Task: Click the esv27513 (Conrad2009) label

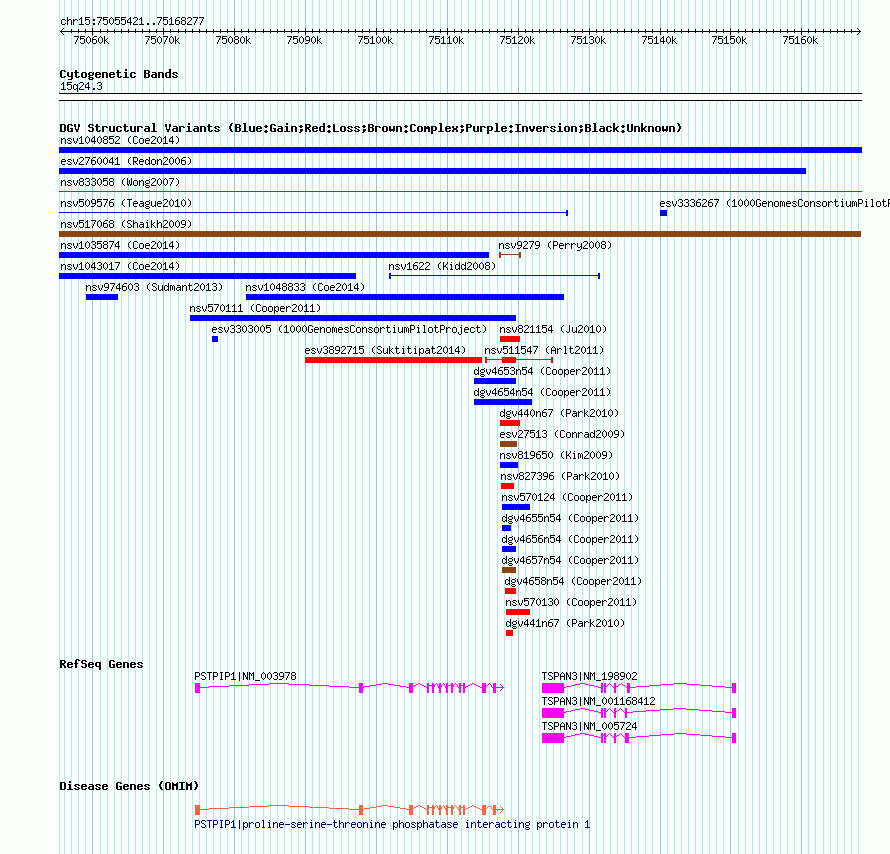Action: click(562, 434)
